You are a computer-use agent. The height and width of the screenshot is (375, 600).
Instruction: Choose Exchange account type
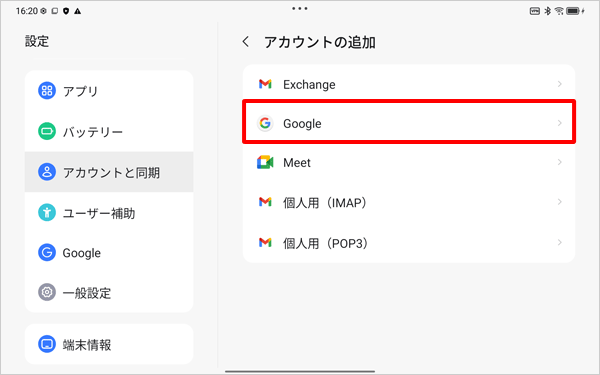coord(409,84)
